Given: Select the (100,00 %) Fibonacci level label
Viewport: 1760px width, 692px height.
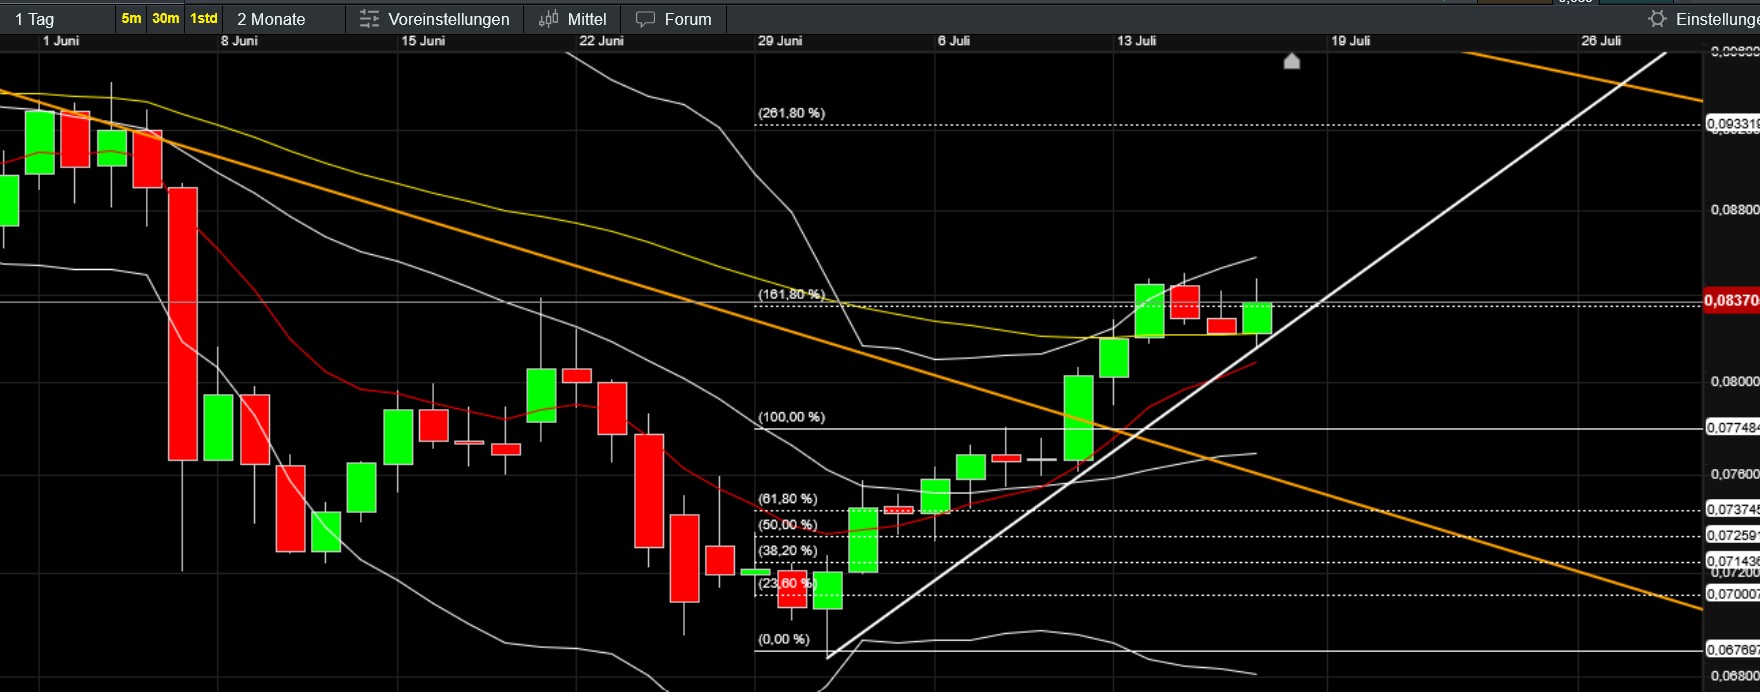Looking at the screenshot, I should tap(792, 417).
